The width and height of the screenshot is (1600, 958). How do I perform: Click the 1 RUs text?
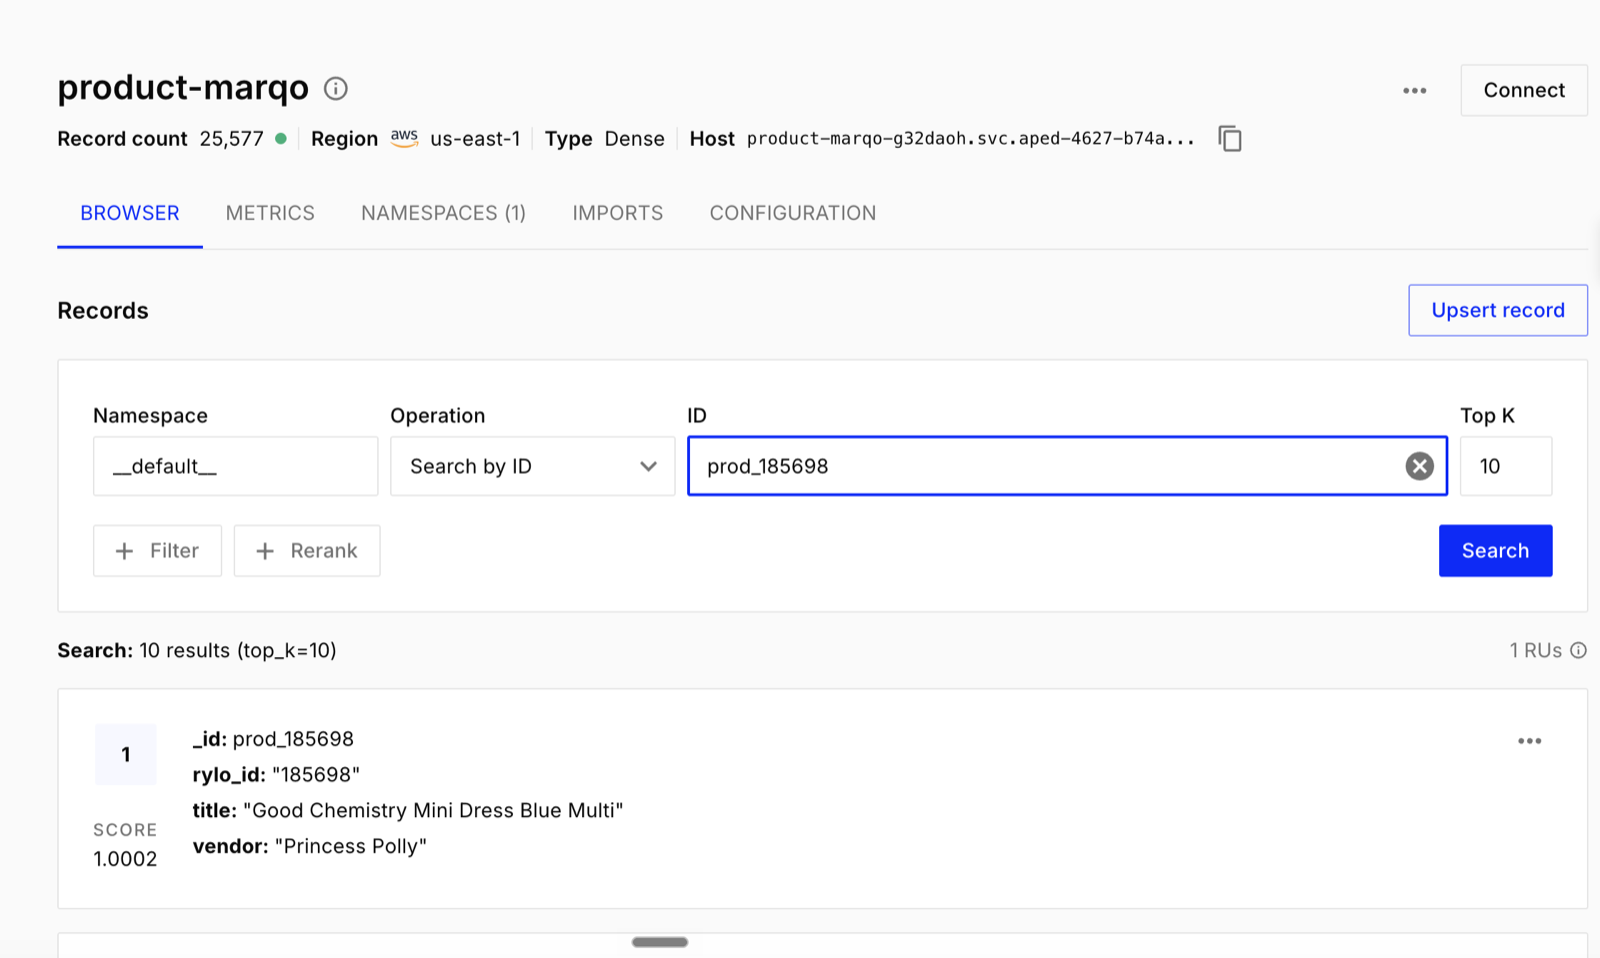[x=1535, y=651]
